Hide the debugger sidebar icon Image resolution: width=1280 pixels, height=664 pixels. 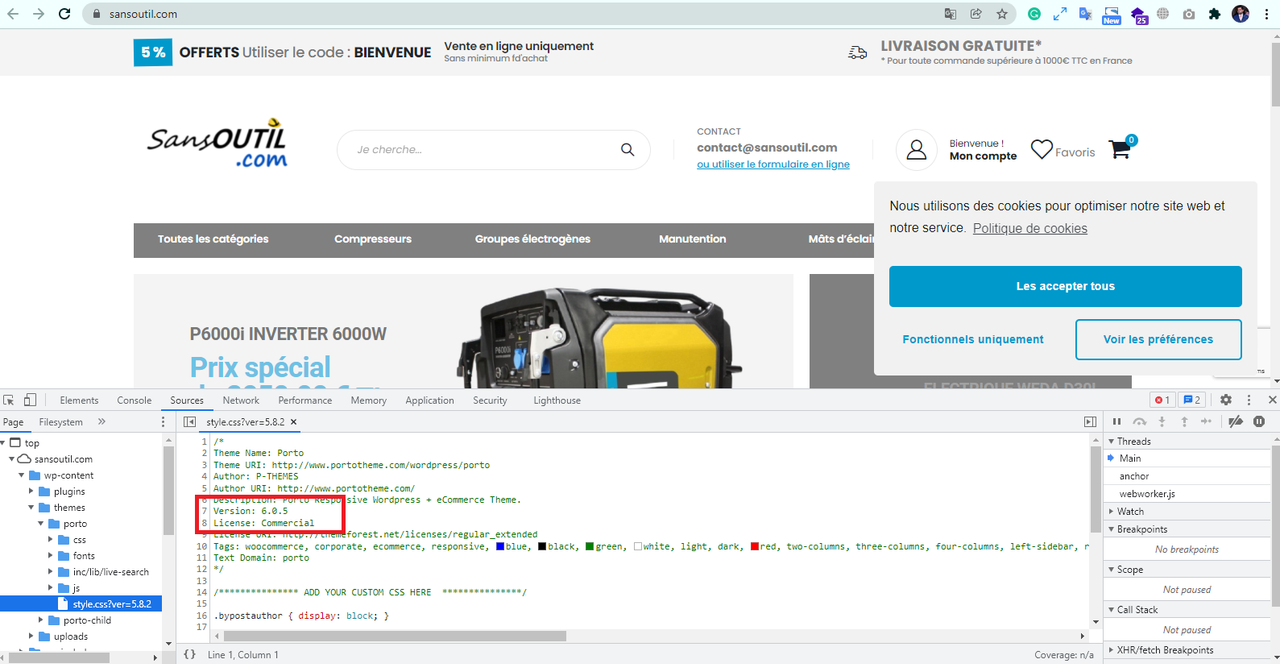pyautogui.click(x=1090, y=422)
